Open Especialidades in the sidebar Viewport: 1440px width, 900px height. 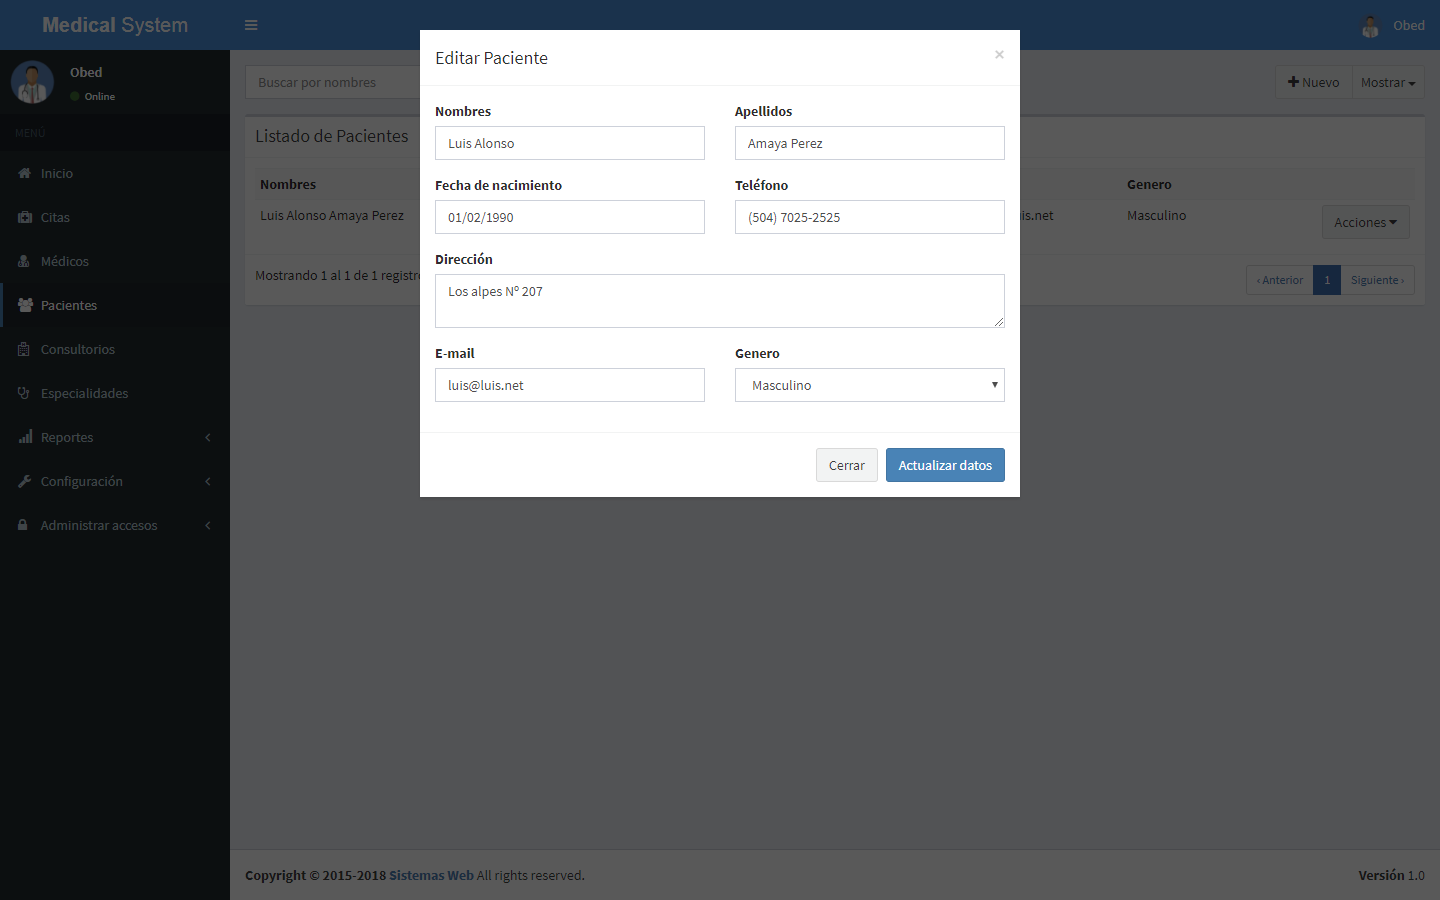click(115, 393)
